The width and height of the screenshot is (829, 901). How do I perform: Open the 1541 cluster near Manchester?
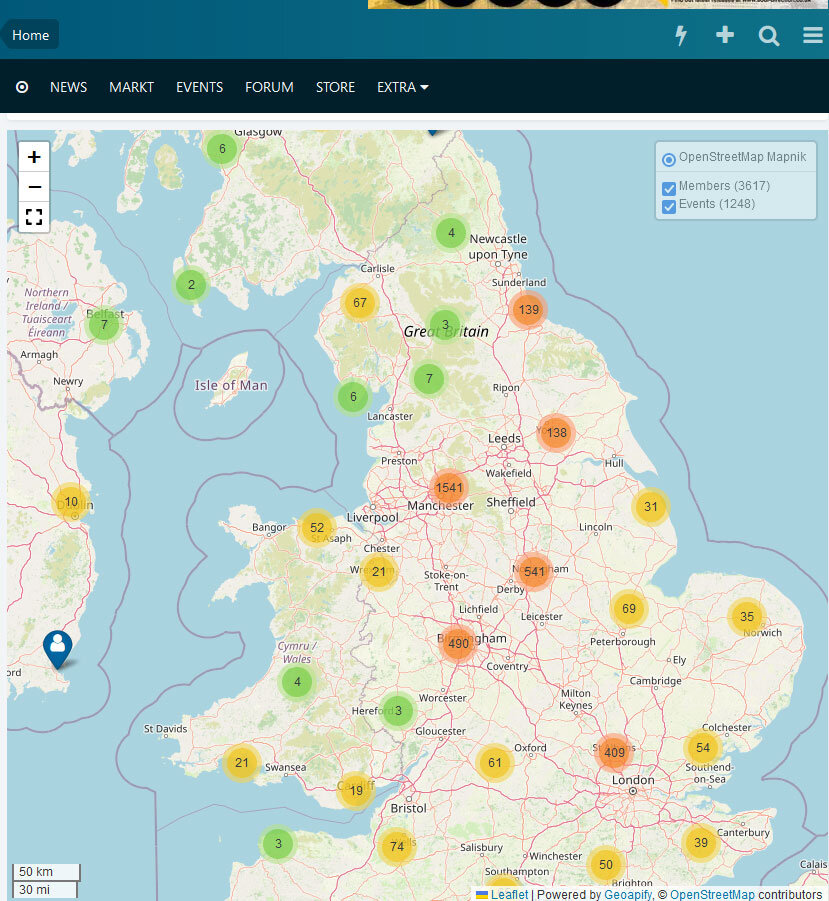point(449,488)
